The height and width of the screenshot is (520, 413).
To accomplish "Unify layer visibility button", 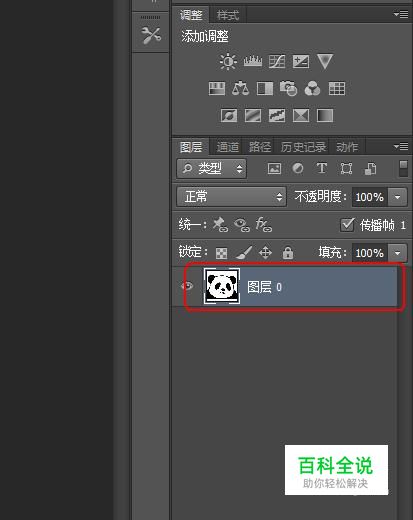I will [x=242, y=225].
